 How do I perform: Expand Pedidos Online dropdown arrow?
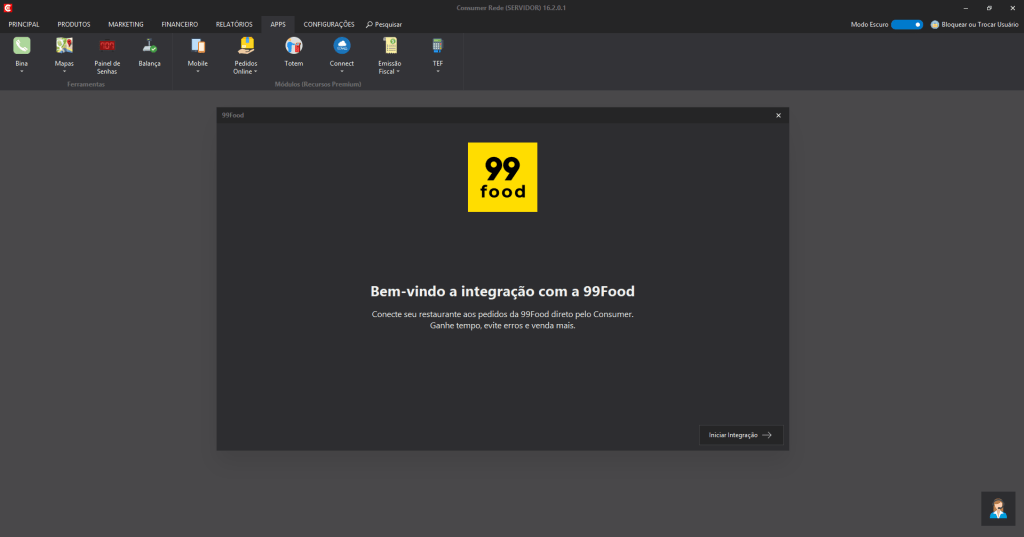tap(255, 71)
